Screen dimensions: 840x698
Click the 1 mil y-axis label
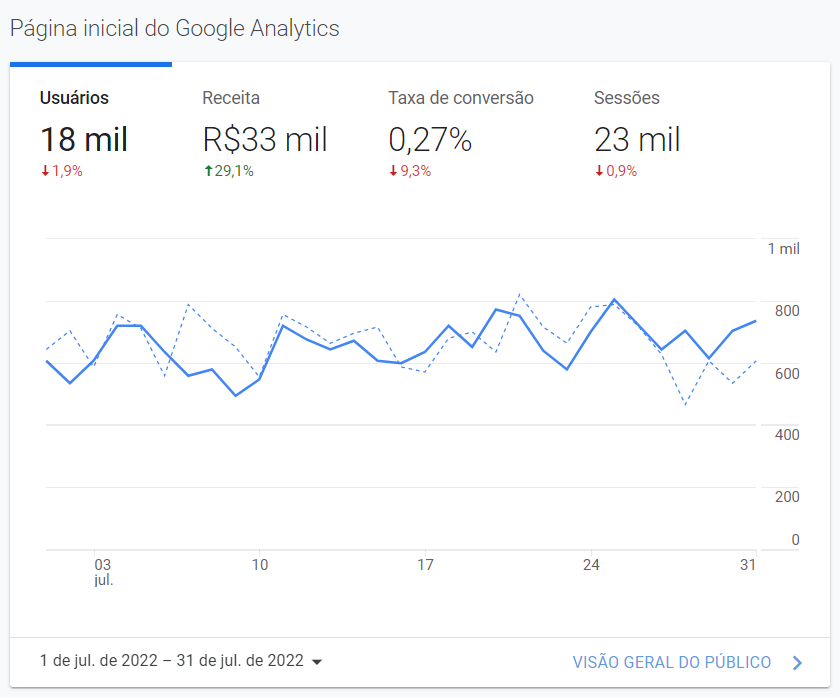click(x=783, y=249)
